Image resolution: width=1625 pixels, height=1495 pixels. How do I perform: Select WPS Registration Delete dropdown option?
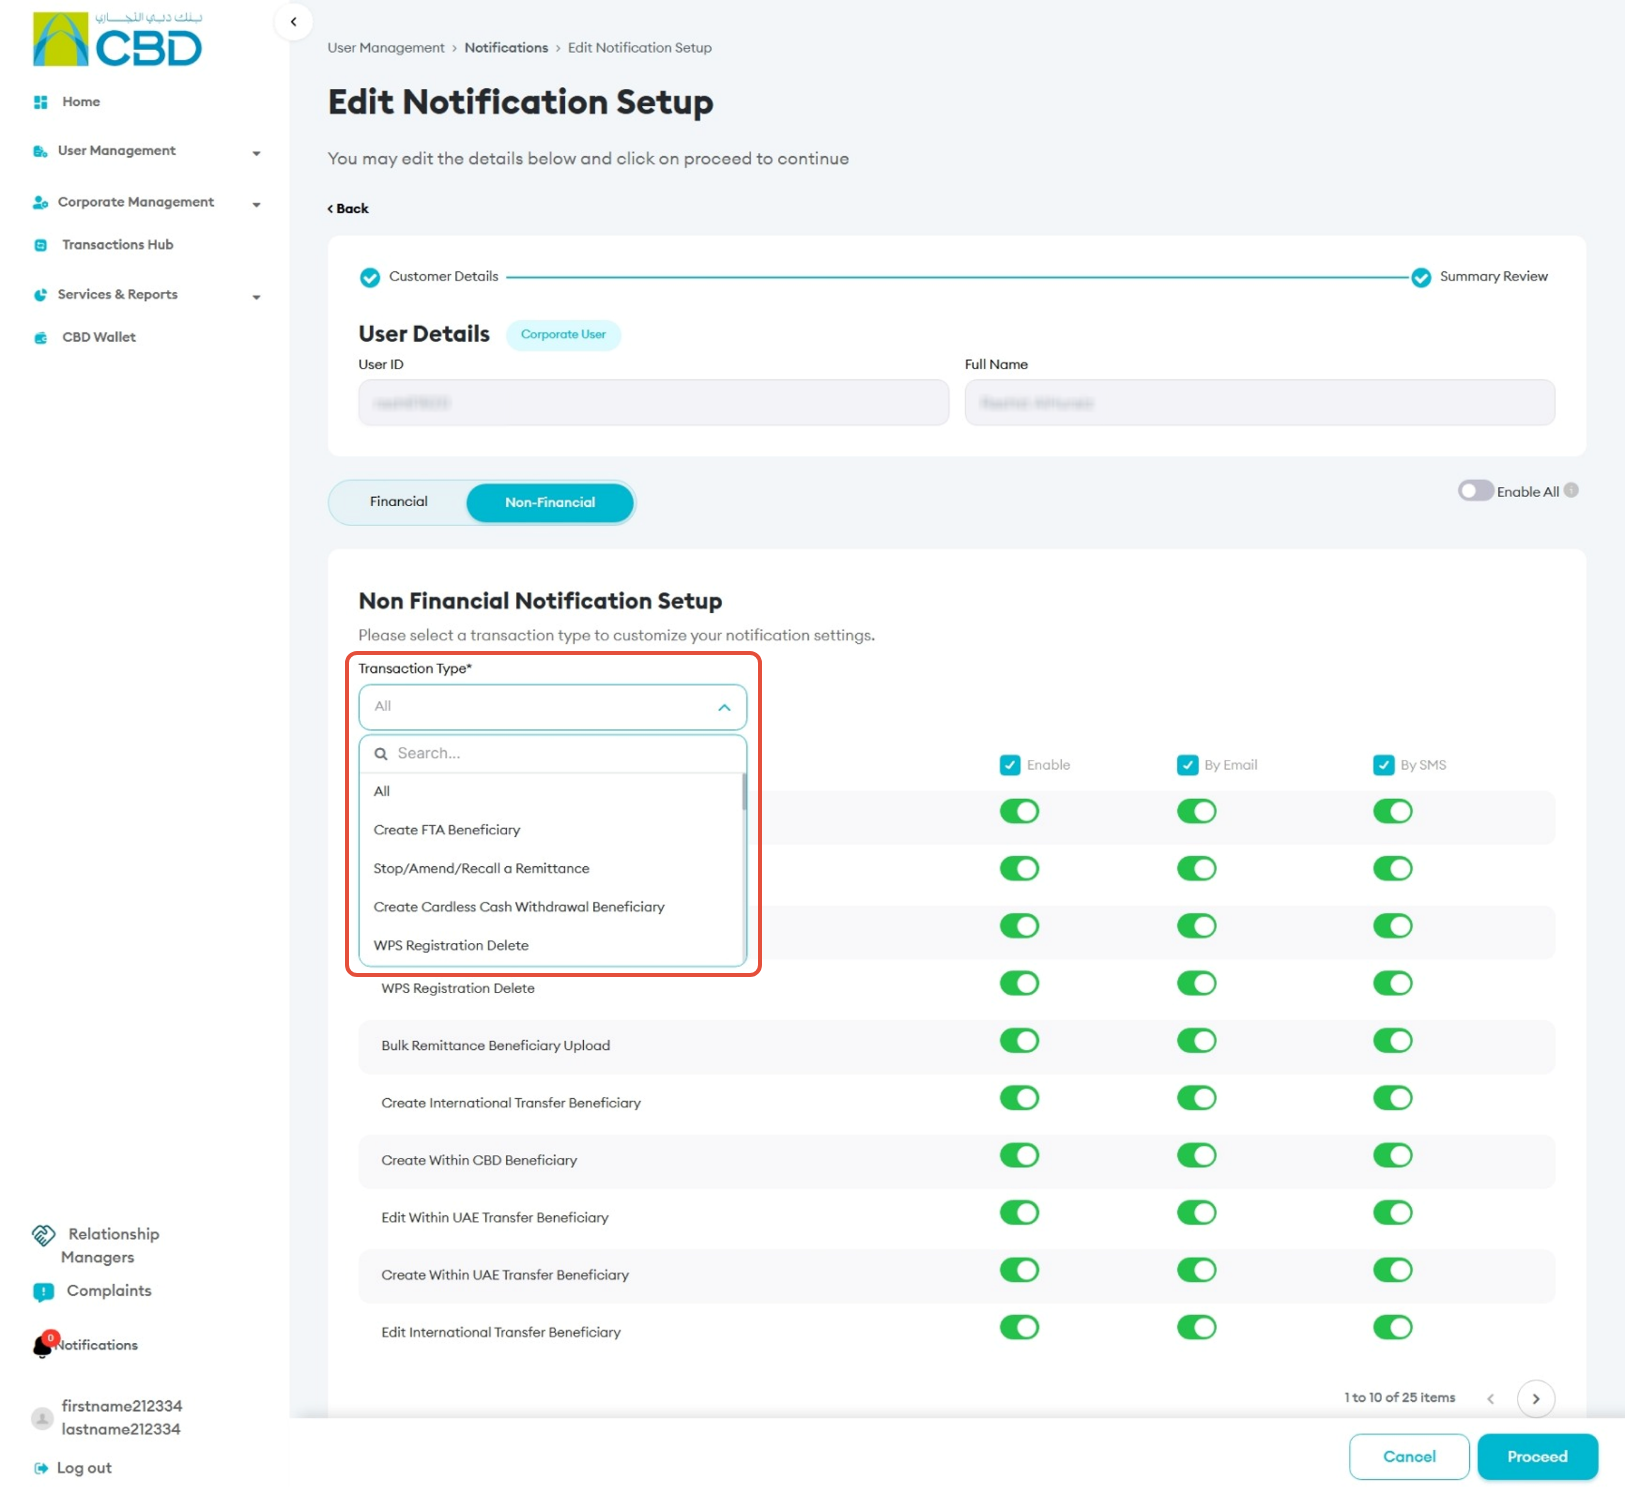[x=551, y=946]
